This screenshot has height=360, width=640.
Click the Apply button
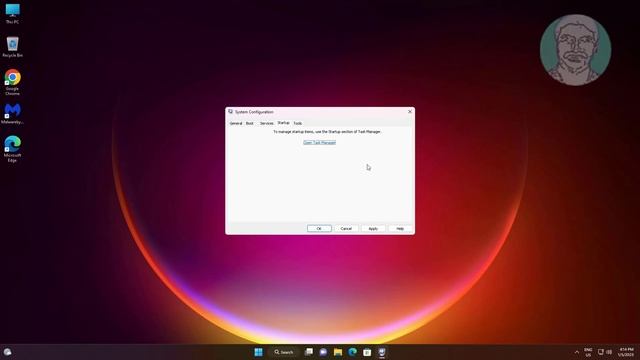(373, 229)
